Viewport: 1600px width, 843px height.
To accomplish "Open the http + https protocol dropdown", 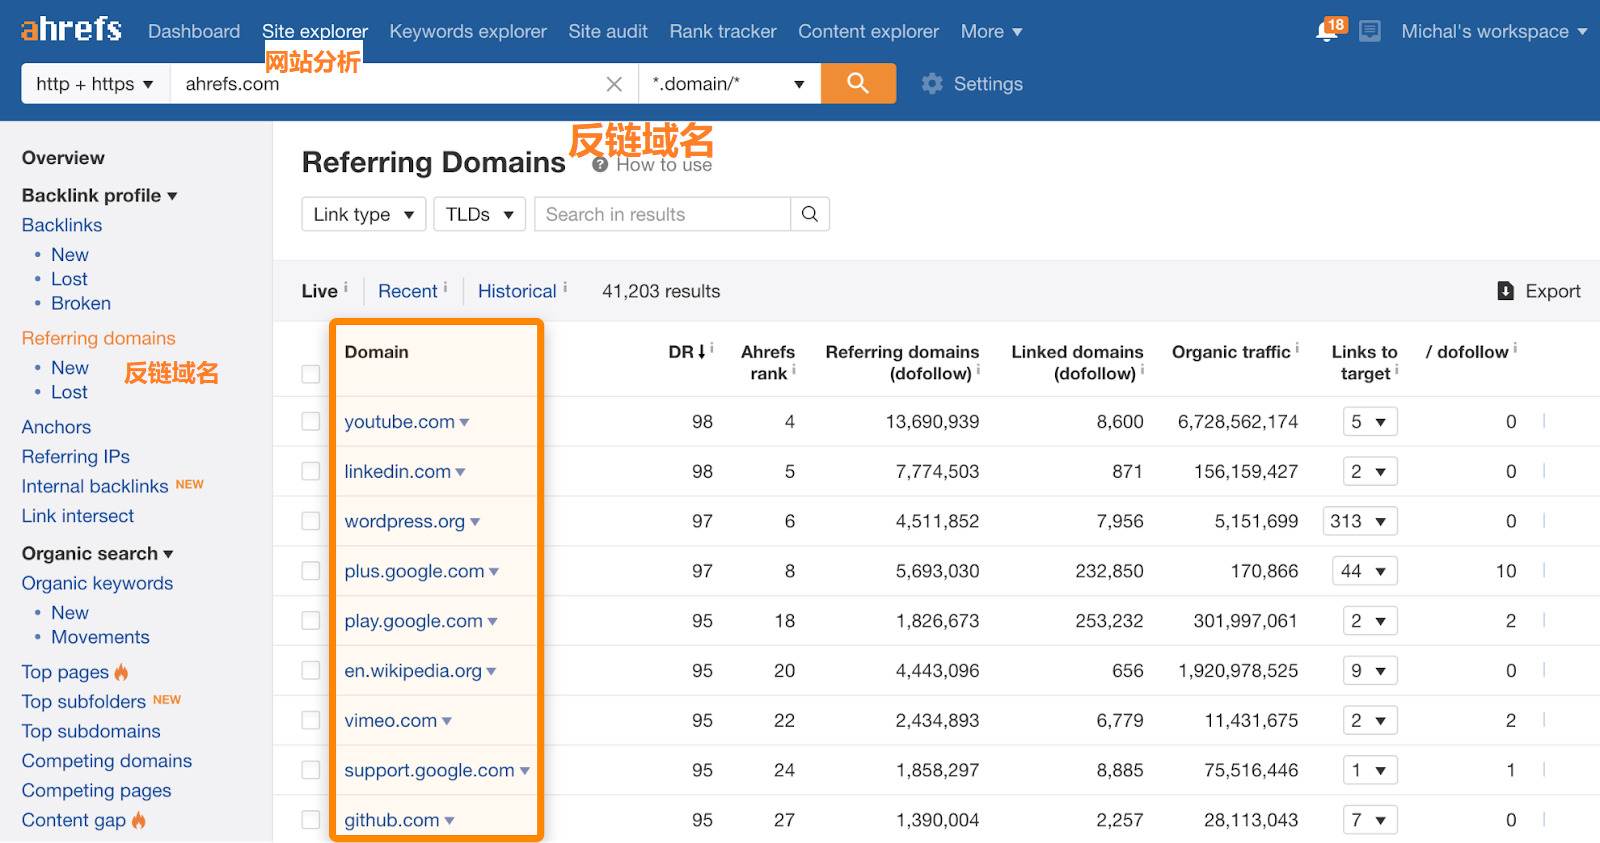I will (x=95, y=84).
